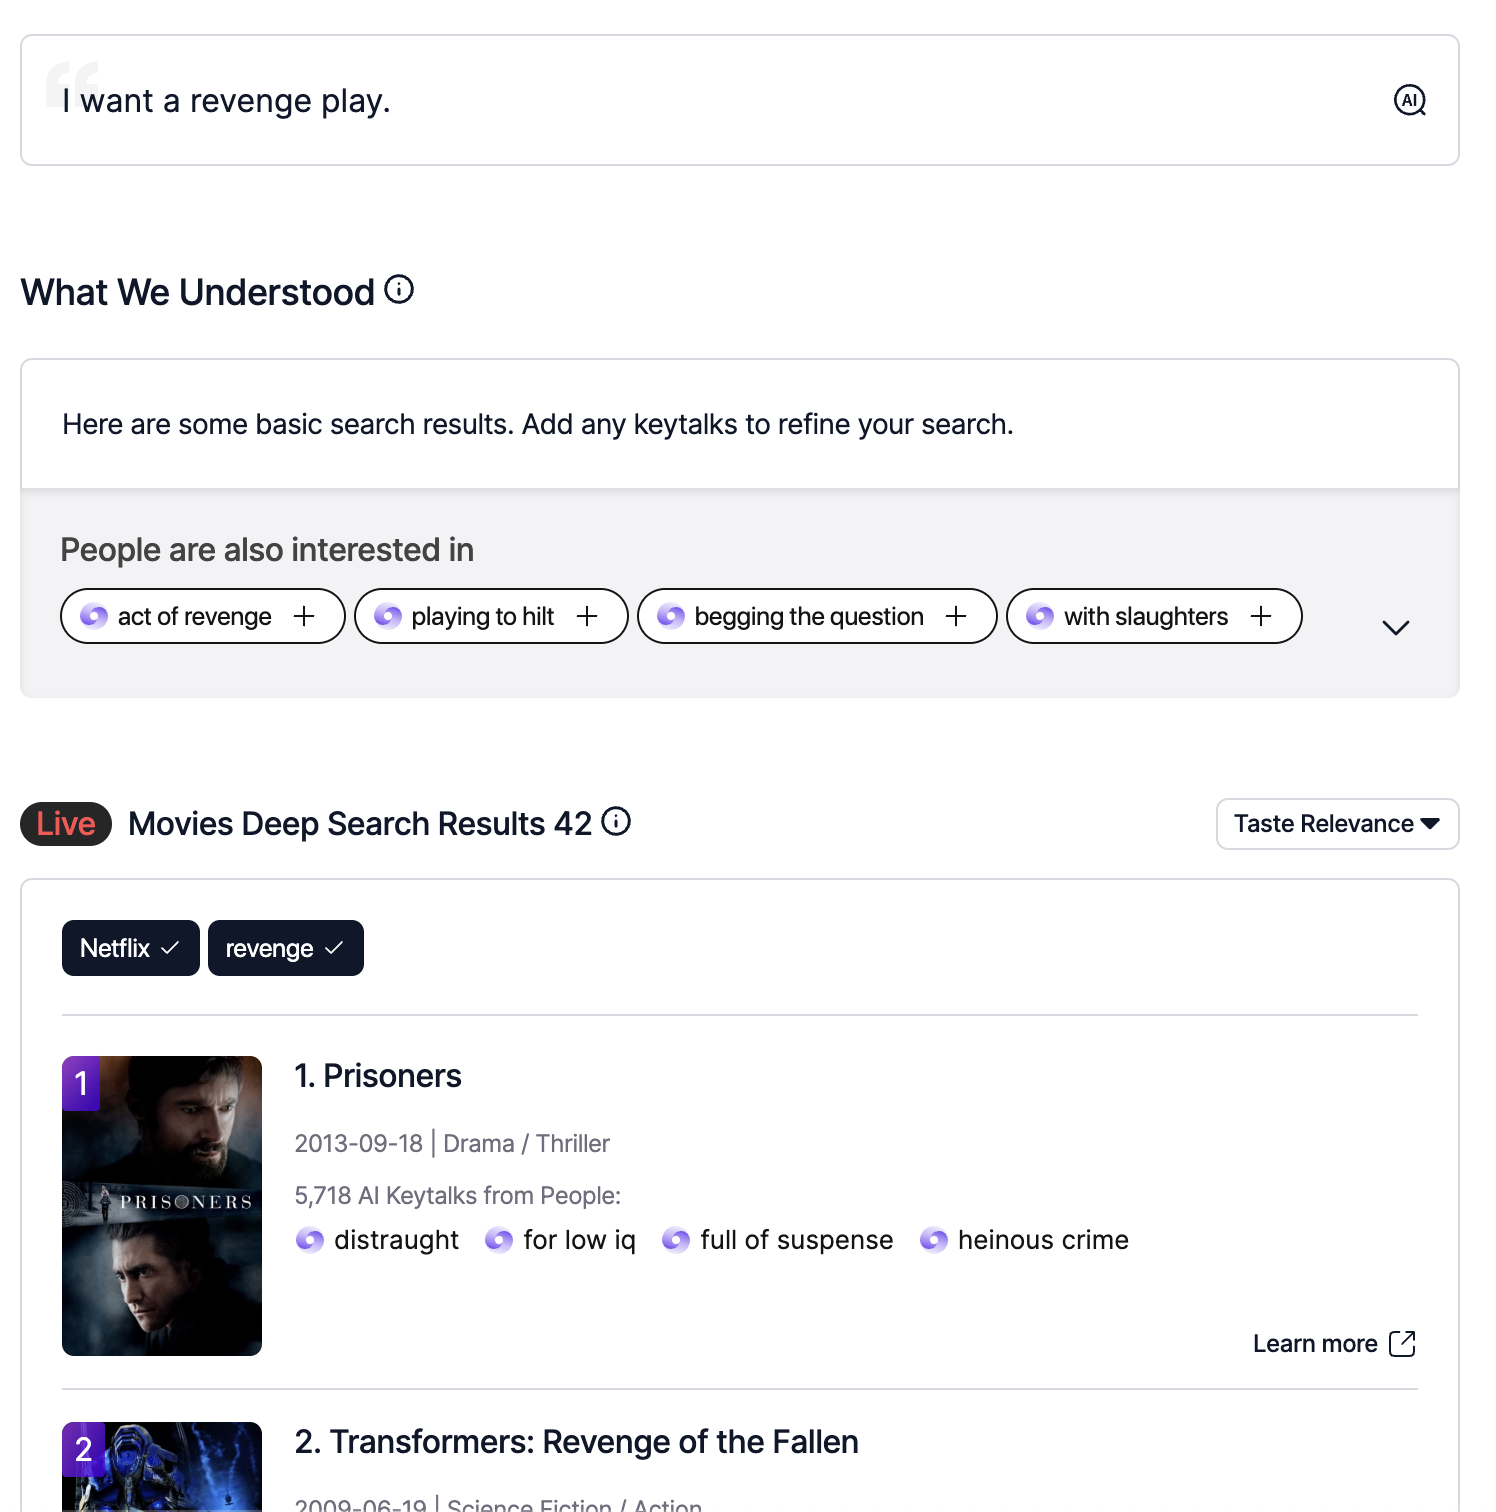This screenshot has height=1512, width=1496.
Task: Click external link icon beside Learn more
Action: pos(1402,1343)
